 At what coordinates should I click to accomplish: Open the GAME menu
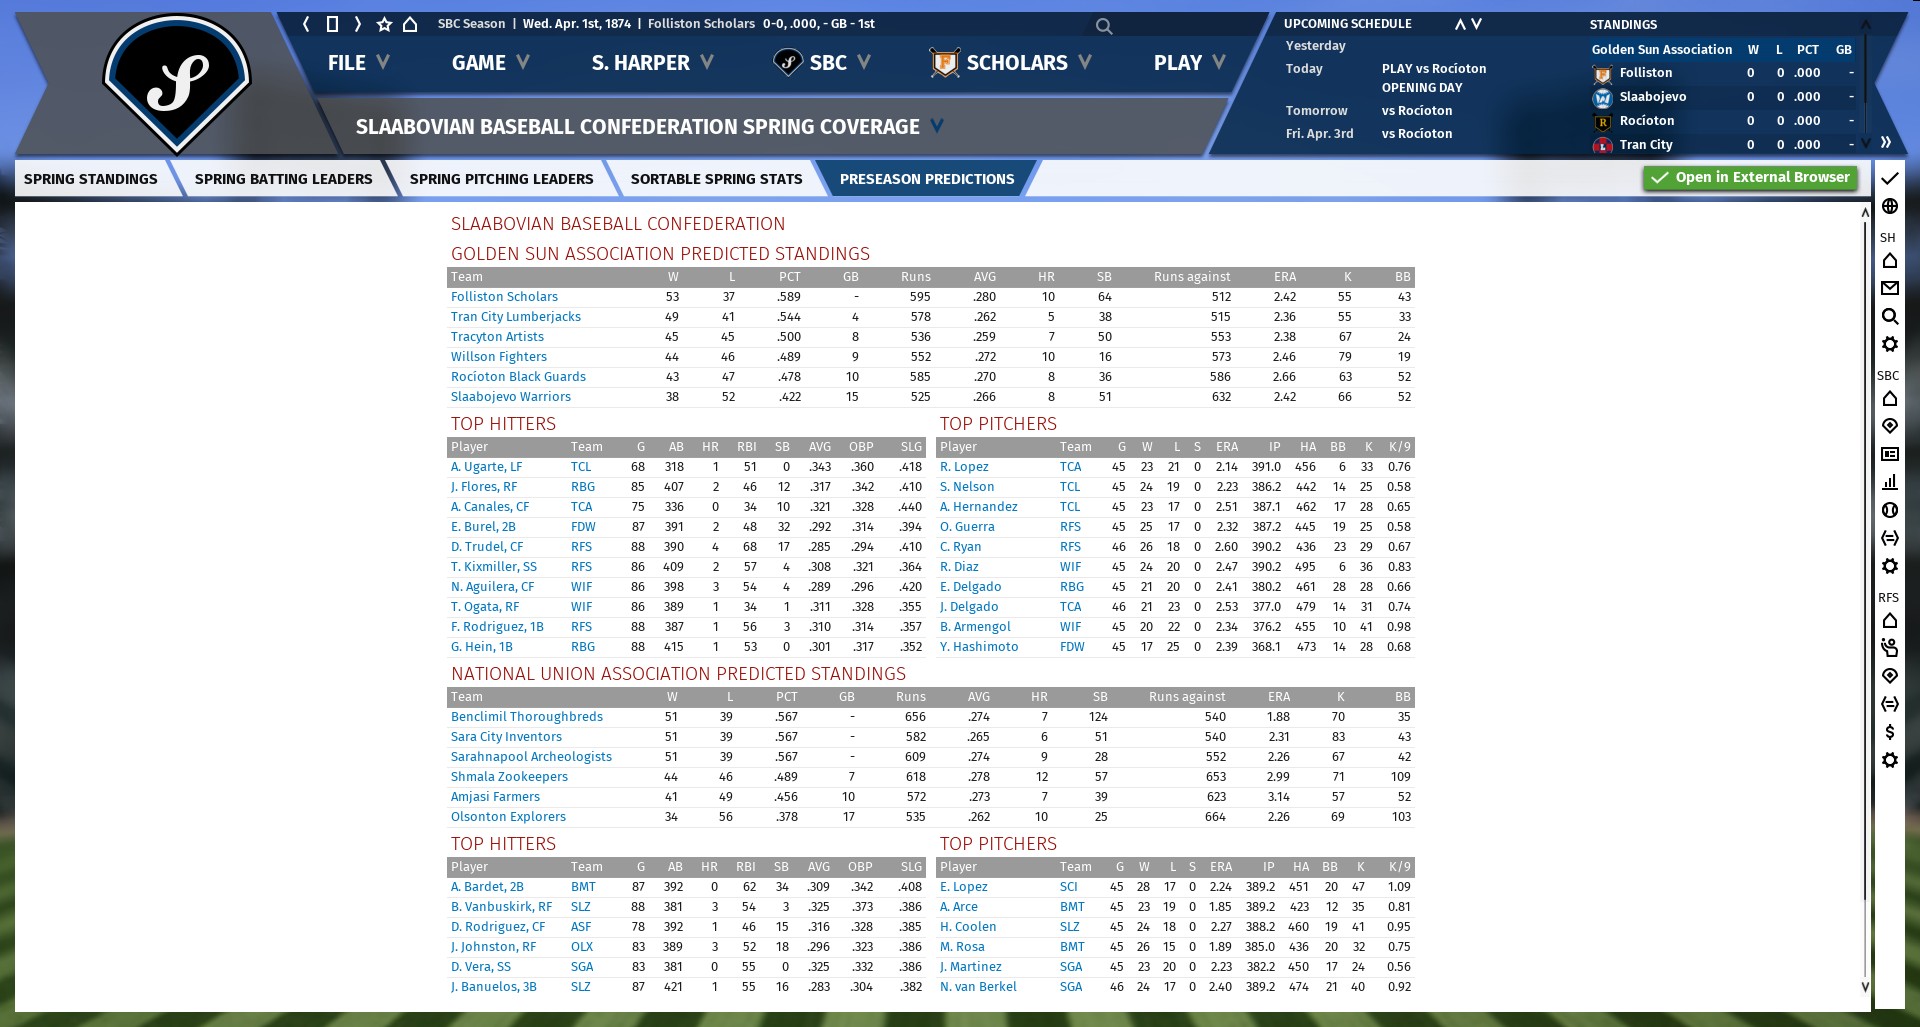(490, 63)
